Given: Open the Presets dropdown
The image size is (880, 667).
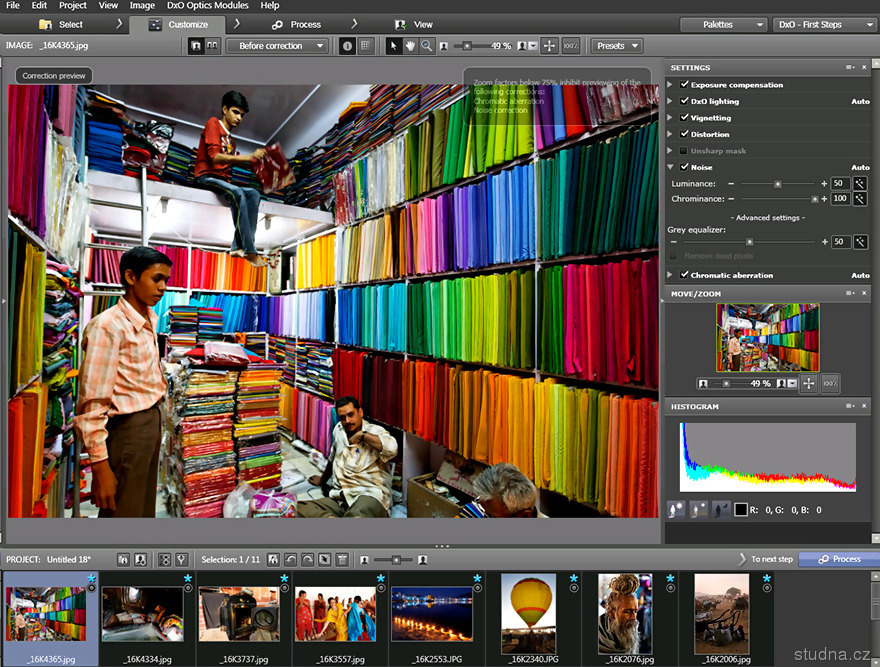Looking at the screenshot, I should coord(616,46).
